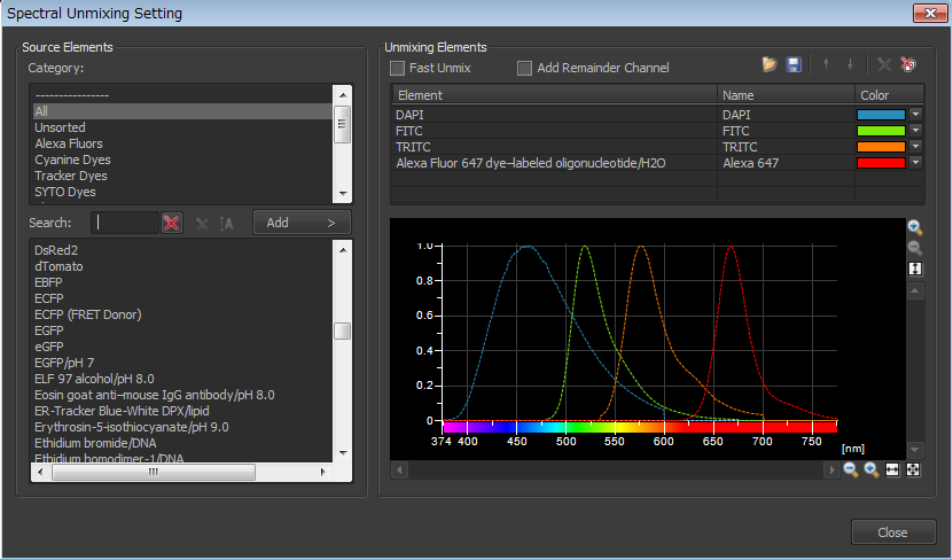Click the source list horizontal scrollbar thumb
This screenshot has width=952, height=560.
(x=154, y=472)
